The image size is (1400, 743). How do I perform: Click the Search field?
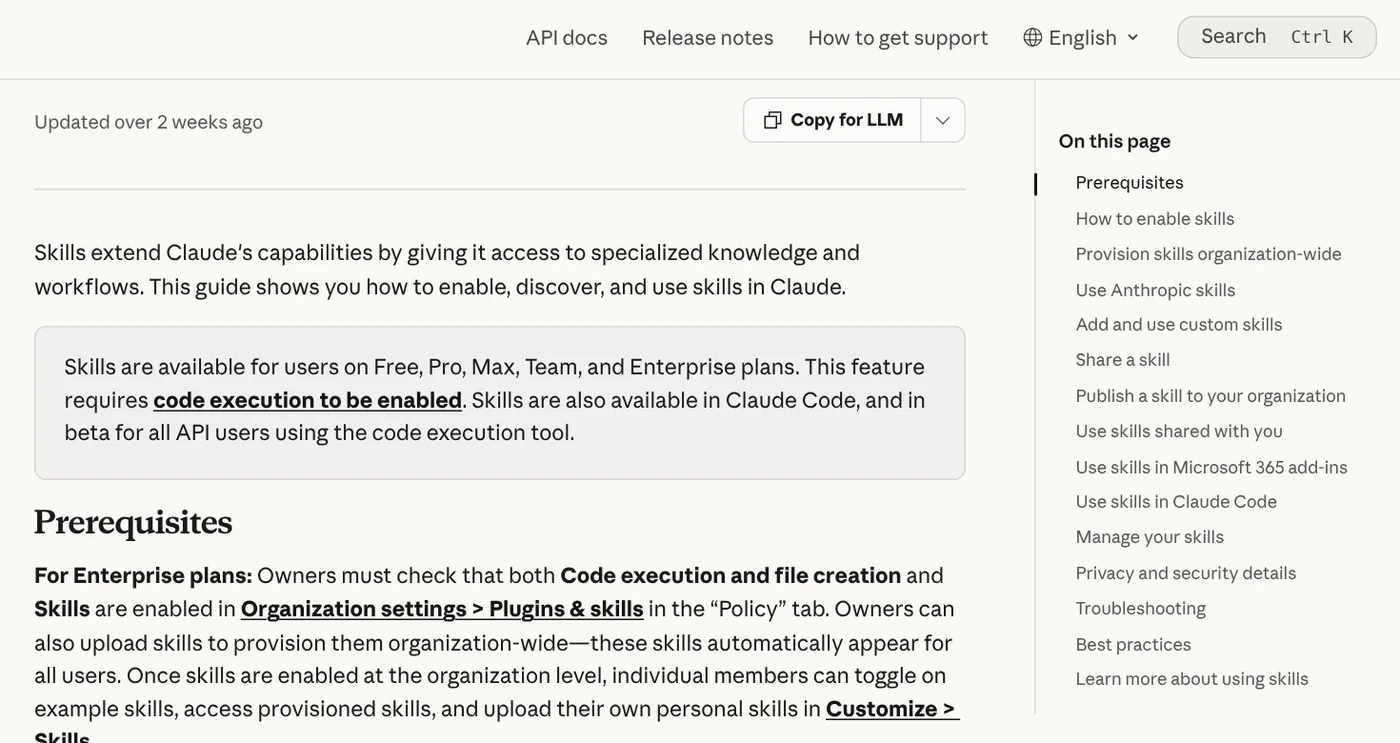coord(1277,37)
